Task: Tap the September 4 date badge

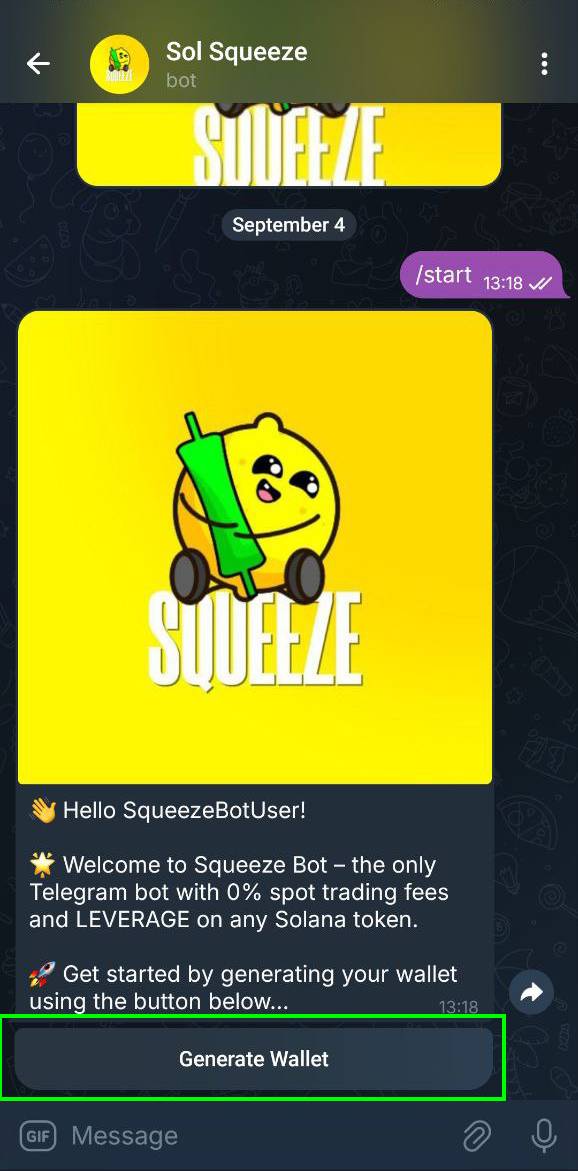Action: pos(288,225)
